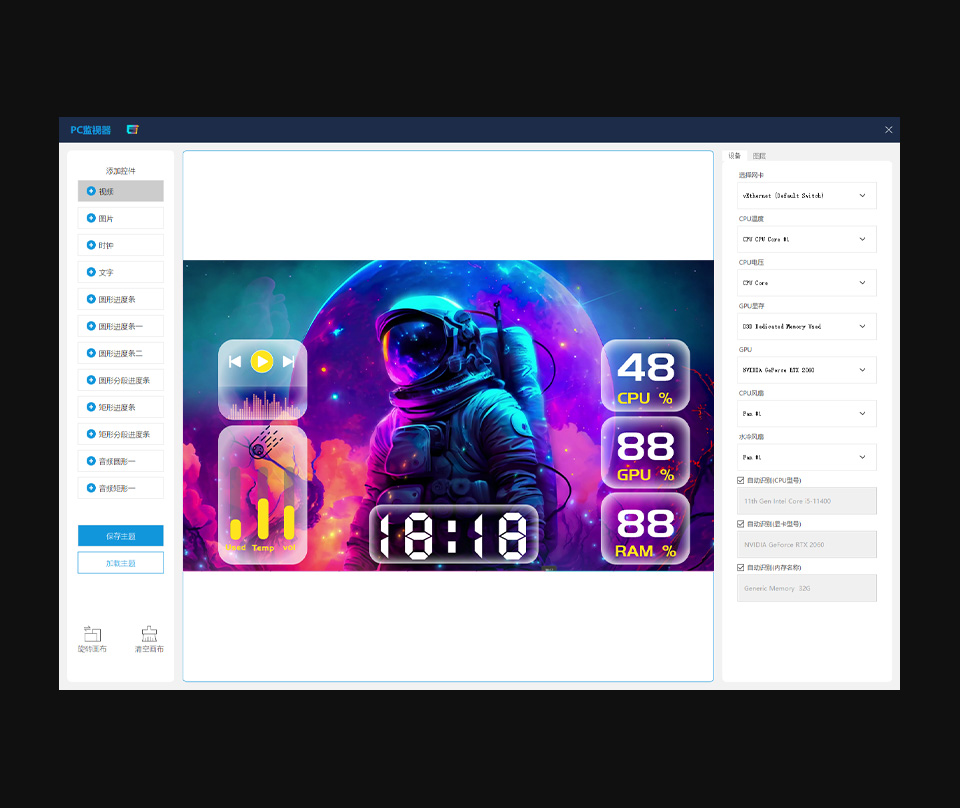
Task: Open the CPU电压 CPU Core dropdown
Action: [806, 283]
